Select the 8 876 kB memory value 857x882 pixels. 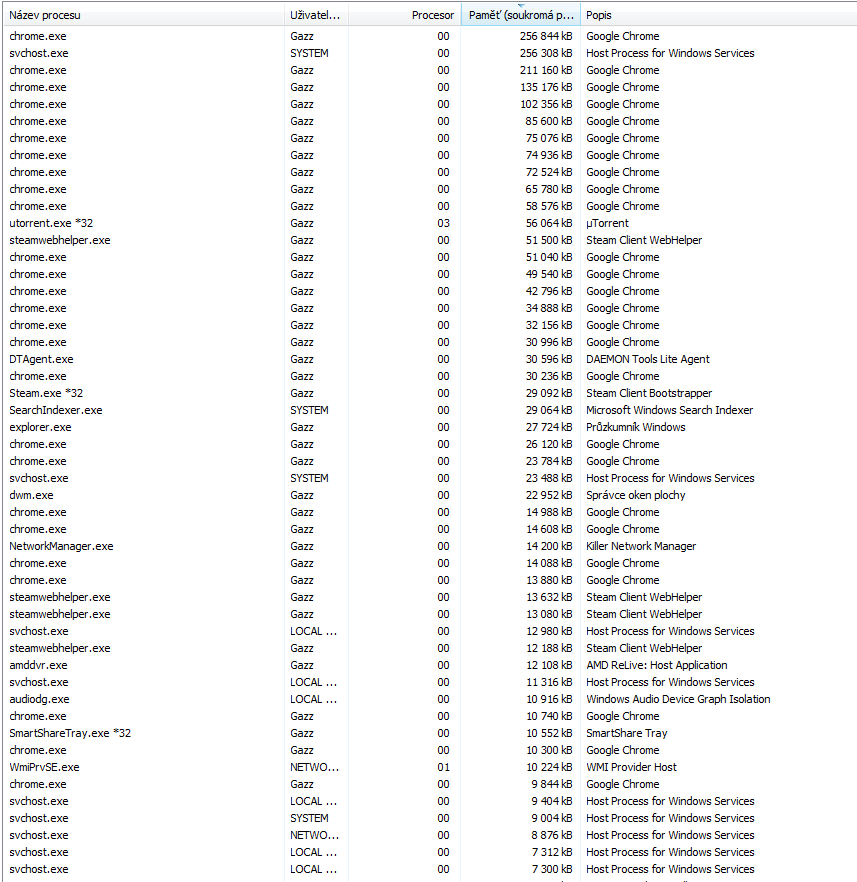tap(552, 835)
